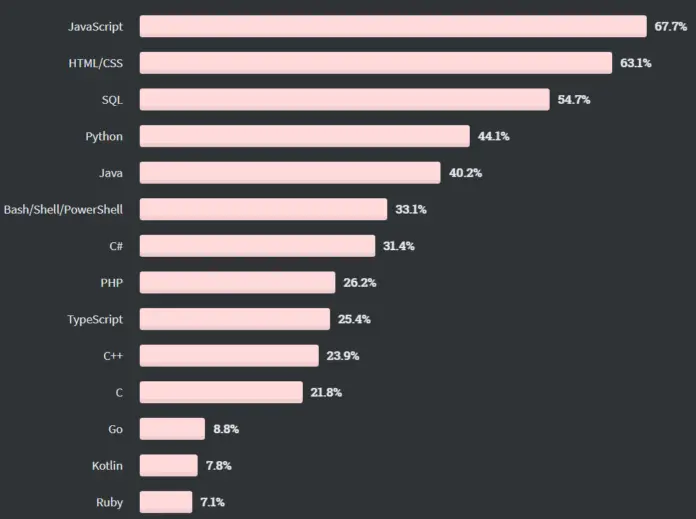Click the JavaScript label text
This screenshot has height=519, width=696.
95,27
